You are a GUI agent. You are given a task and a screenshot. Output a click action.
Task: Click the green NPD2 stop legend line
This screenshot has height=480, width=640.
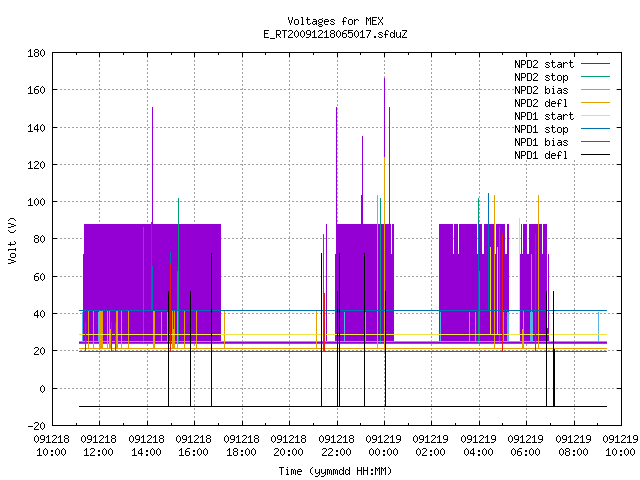(x=595, y=77)
